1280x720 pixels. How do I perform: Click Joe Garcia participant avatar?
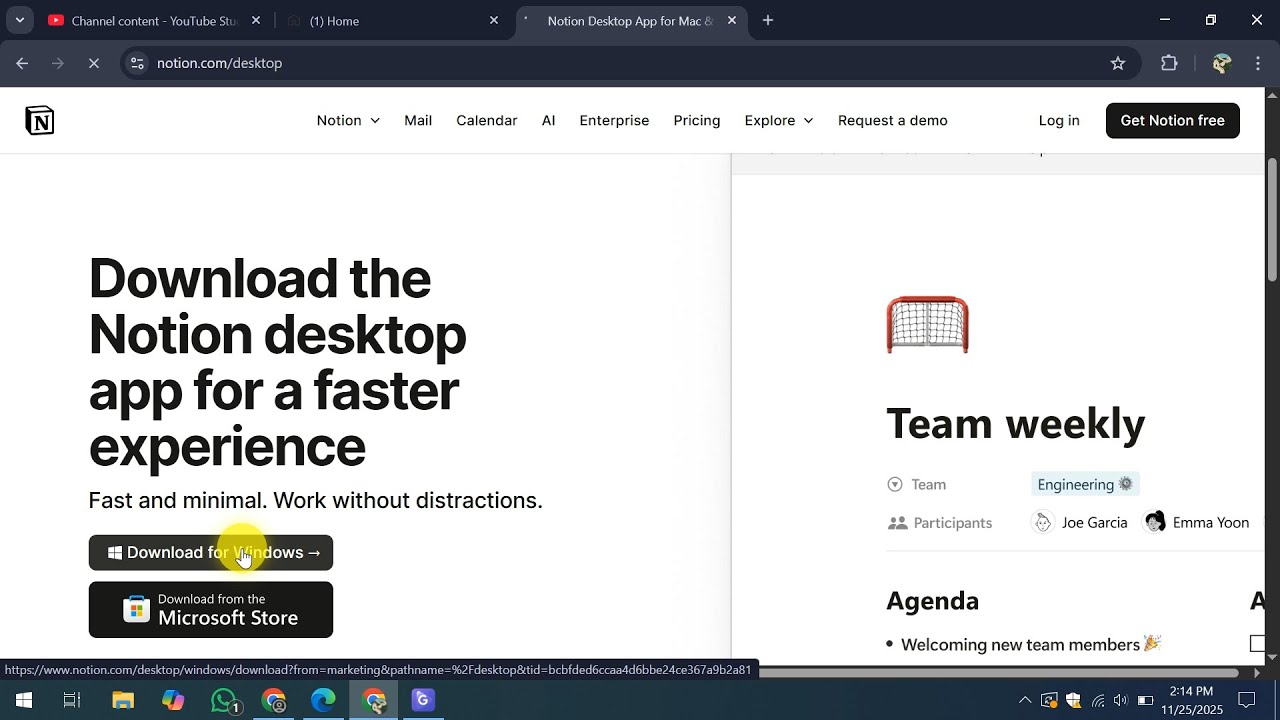[1043, 522]
